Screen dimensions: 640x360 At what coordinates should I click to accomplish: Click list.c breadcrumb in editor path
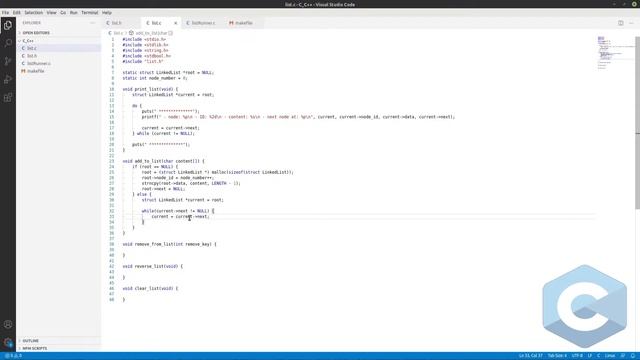point(116,33)
